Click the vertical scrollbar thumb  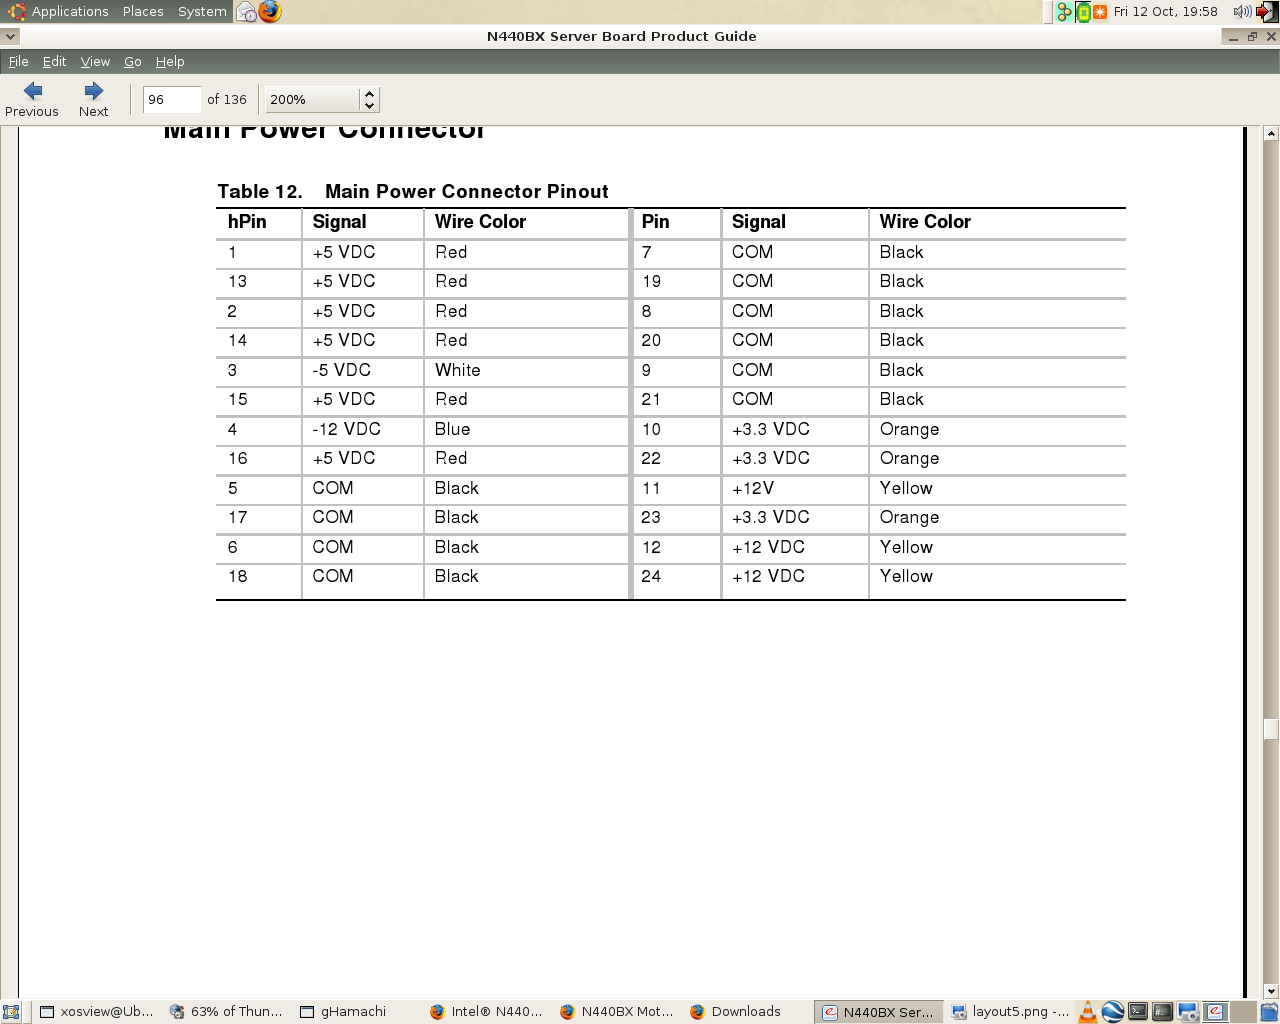(1271, 729)
